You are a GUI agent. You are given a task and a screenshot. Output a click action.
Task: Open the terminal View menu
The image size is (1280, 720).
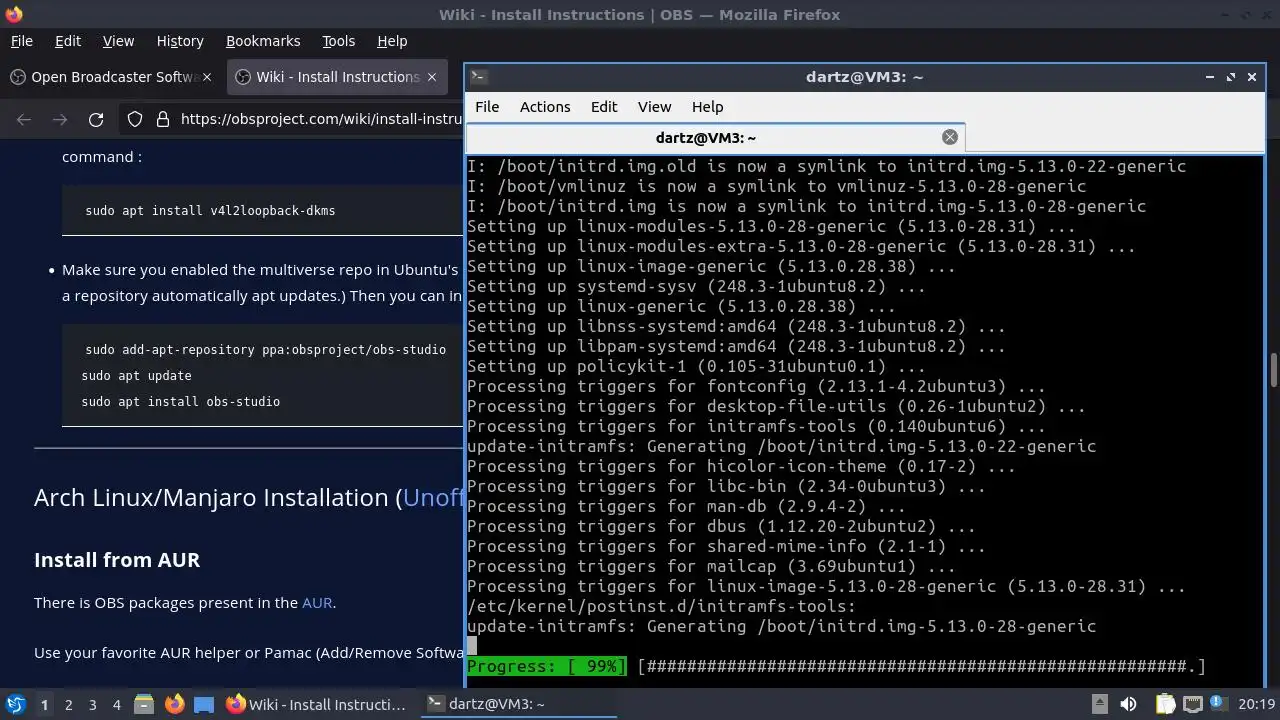(654, 107)
